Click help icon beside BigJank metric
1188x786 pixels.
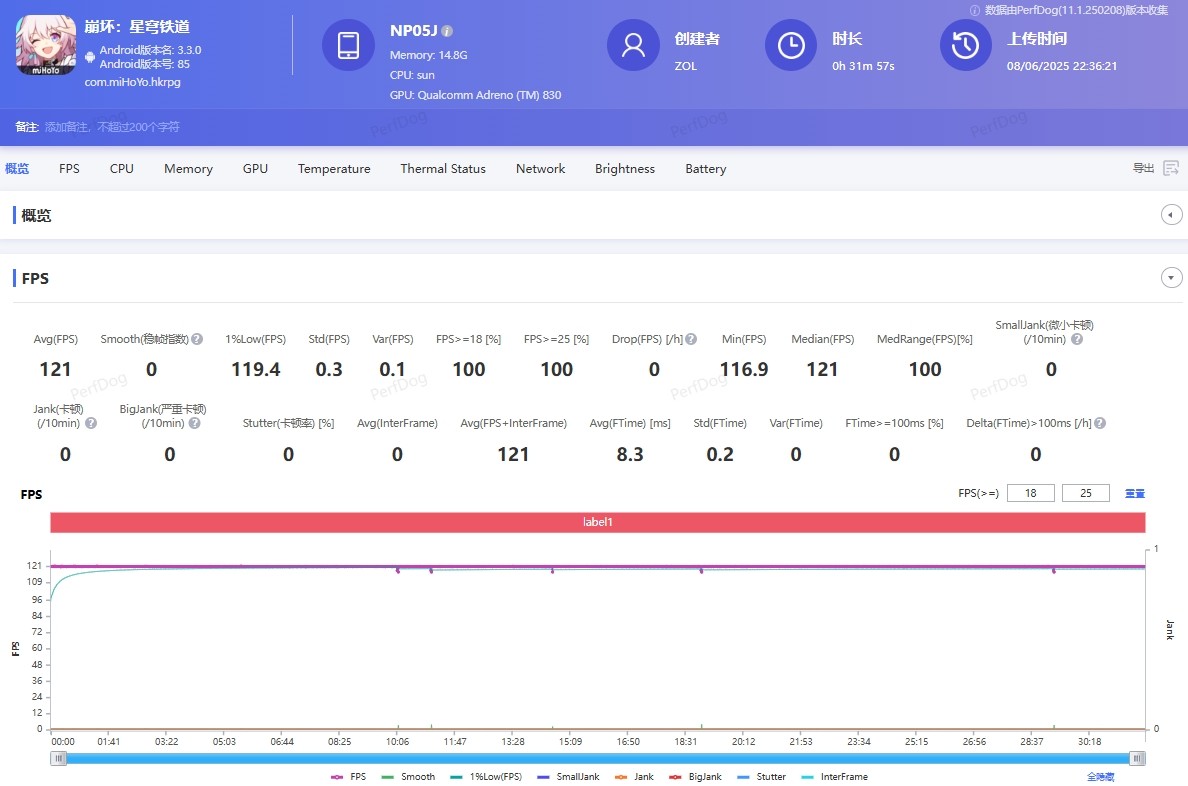pos(194,423)
